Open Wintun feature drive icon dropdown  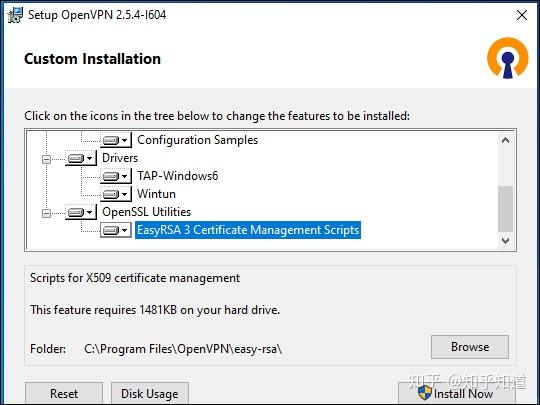coord(116,194)
